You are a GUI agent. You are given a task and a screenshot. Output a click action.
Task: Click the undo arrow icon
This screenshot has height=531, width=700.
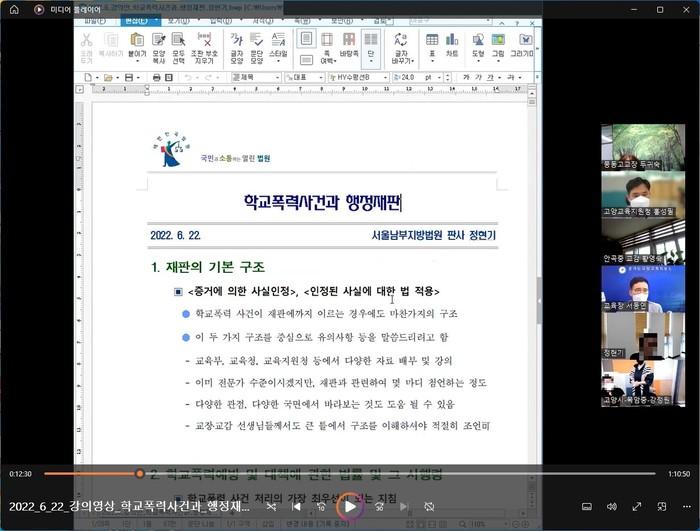click(x=188, y=77)
